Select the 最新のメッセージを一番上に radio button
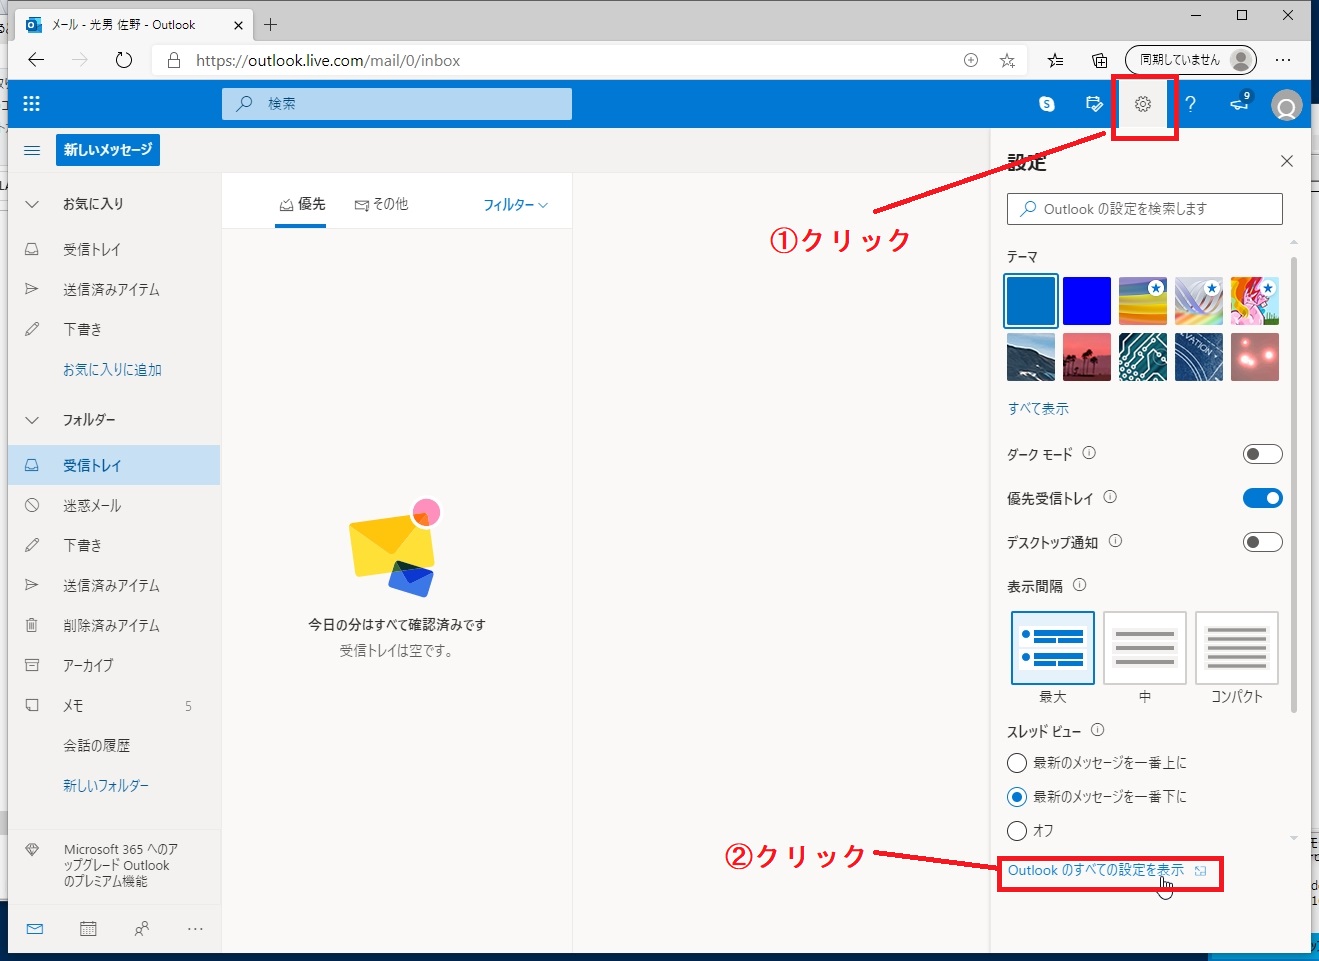This screenshot has width=1319, height=961. click(x=1016, y=763)
